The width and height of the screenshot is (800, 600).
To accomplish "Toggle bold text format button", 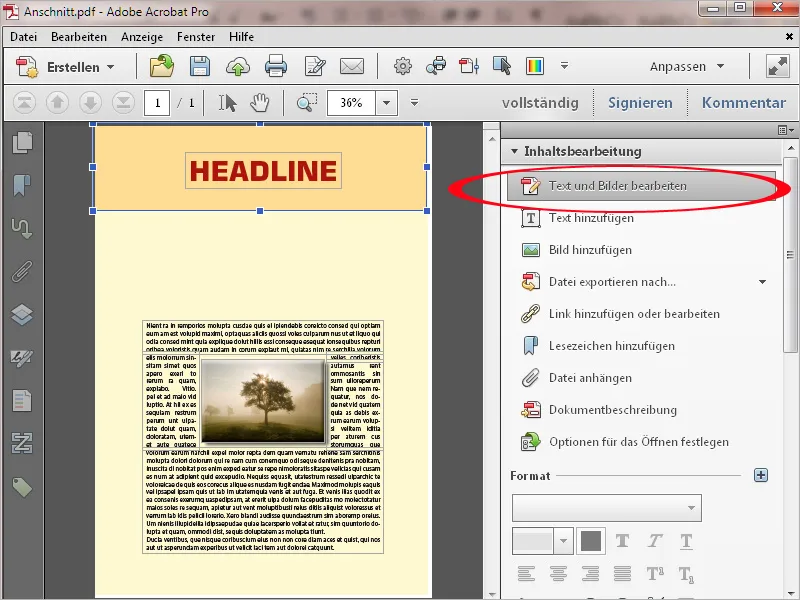I will click(x=622, y=541).
